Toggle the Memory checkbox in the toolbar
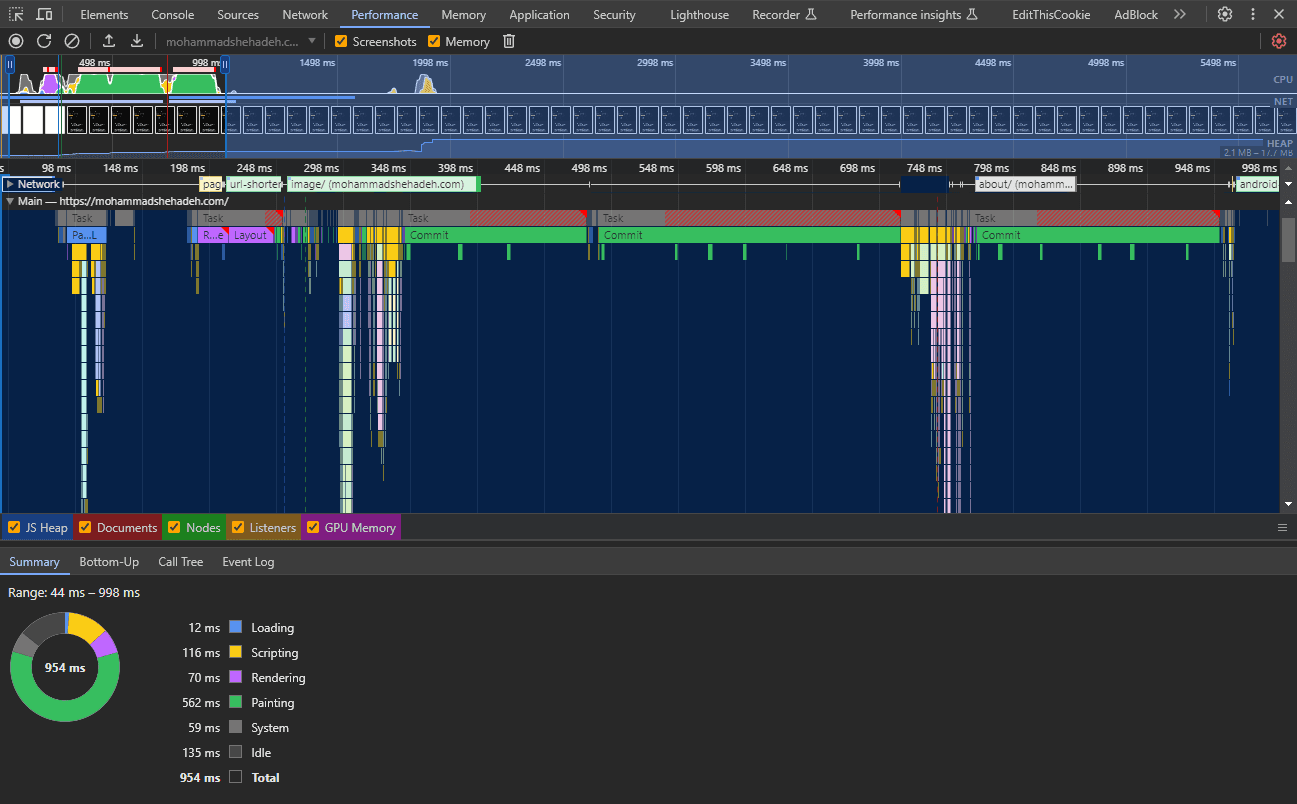Image resolution: width=1297 pixels, height=804 pixels. pos(434,42)
